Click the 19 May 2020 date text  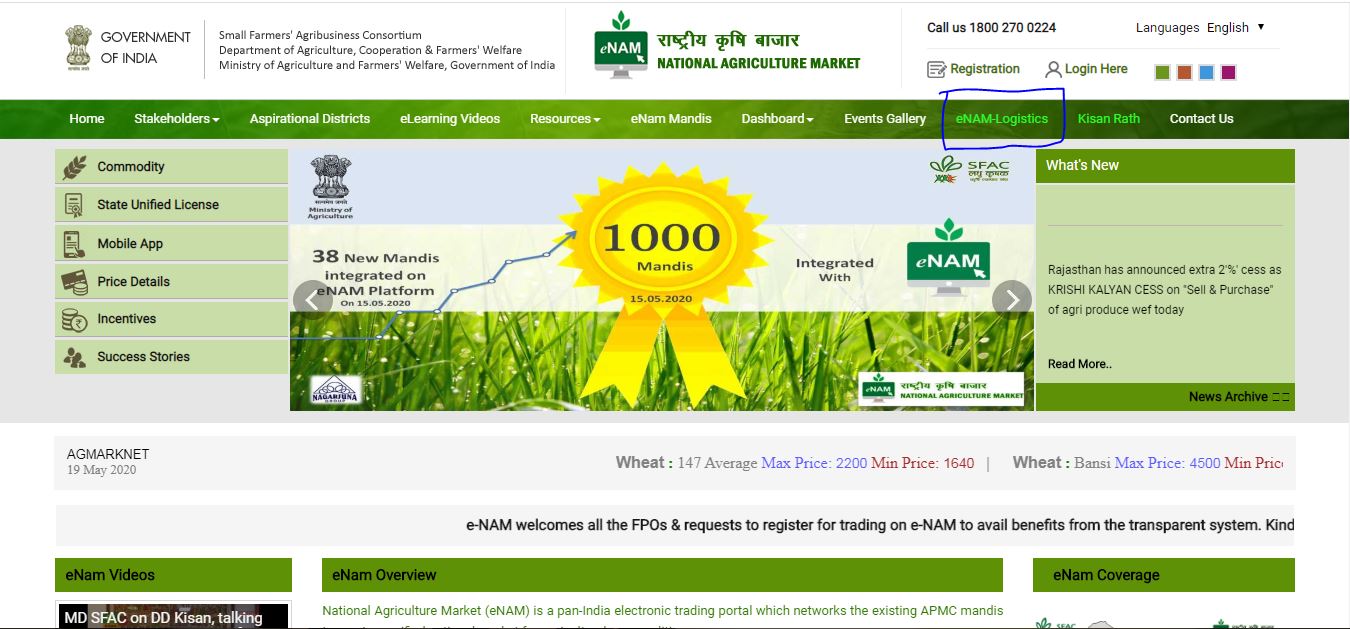coord(101,470)
